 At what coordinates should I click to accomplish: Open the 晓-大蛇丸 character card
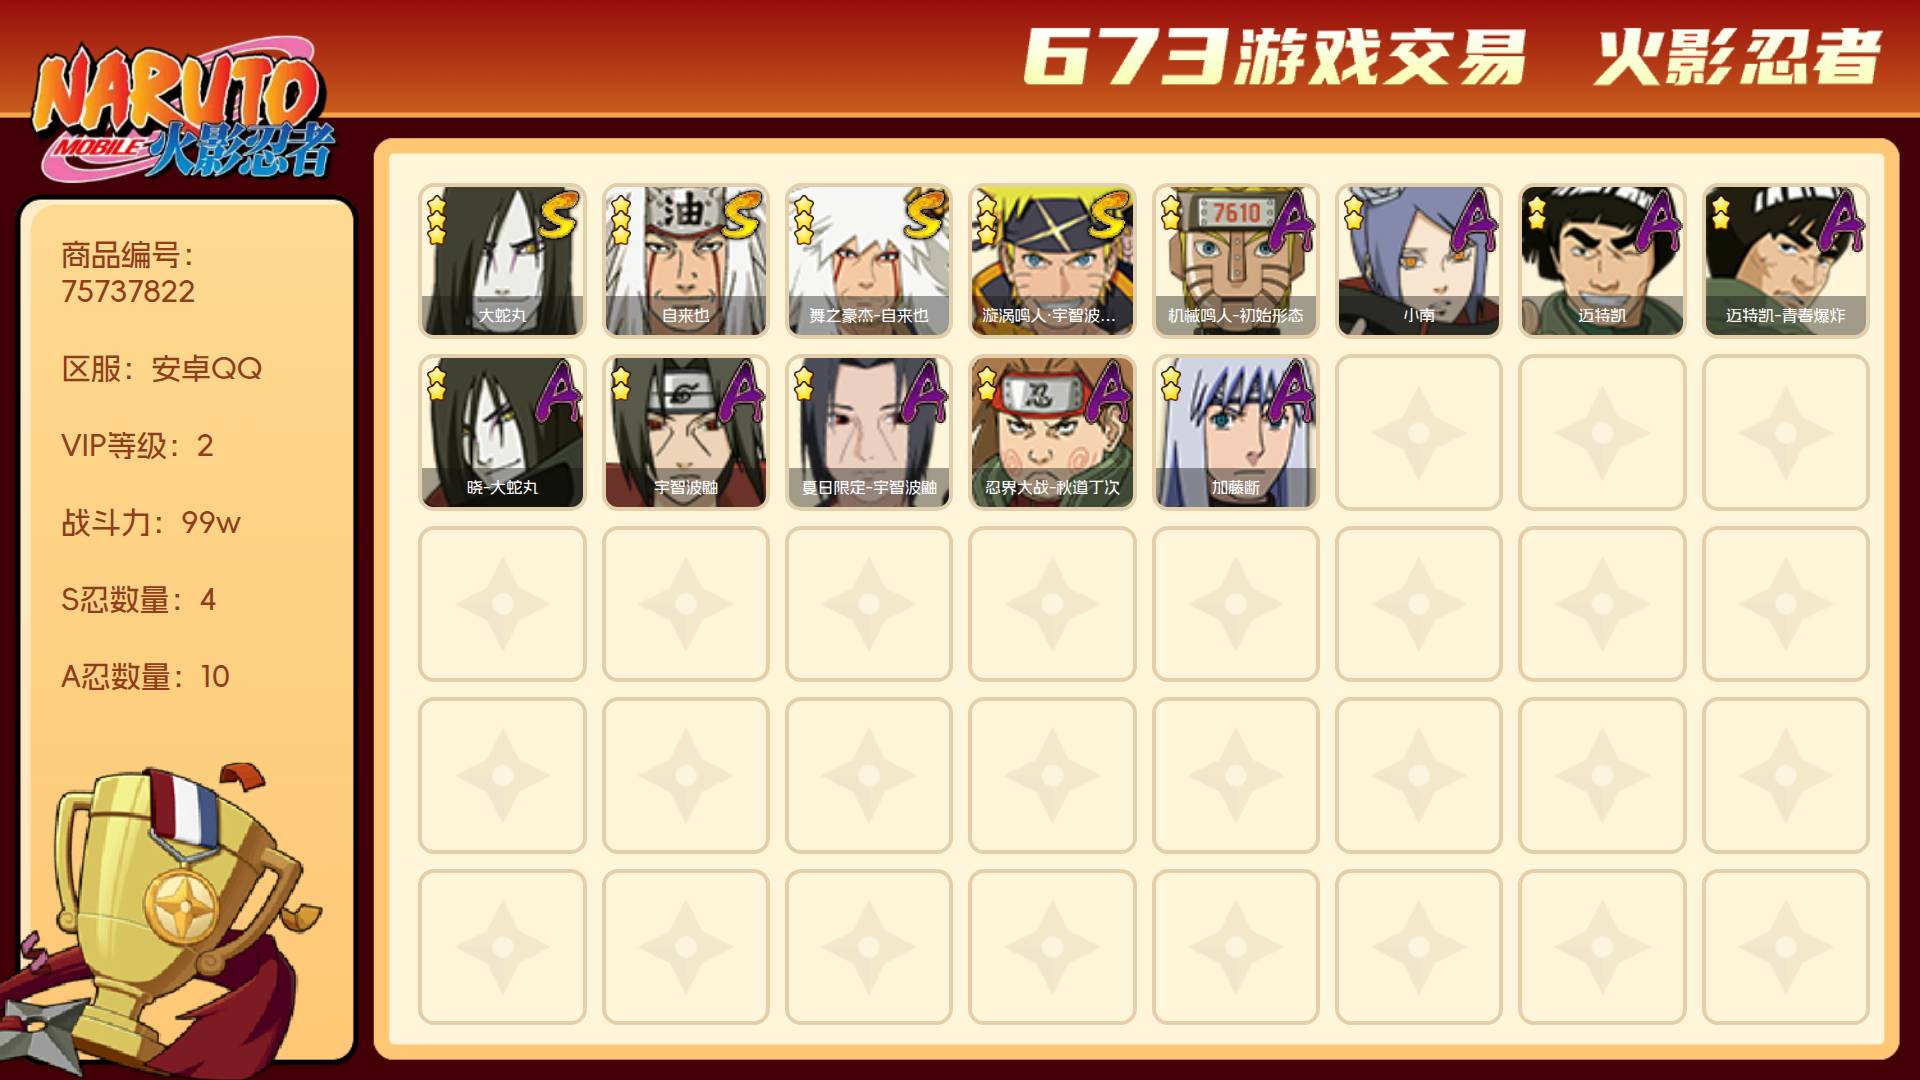point(502,433)
